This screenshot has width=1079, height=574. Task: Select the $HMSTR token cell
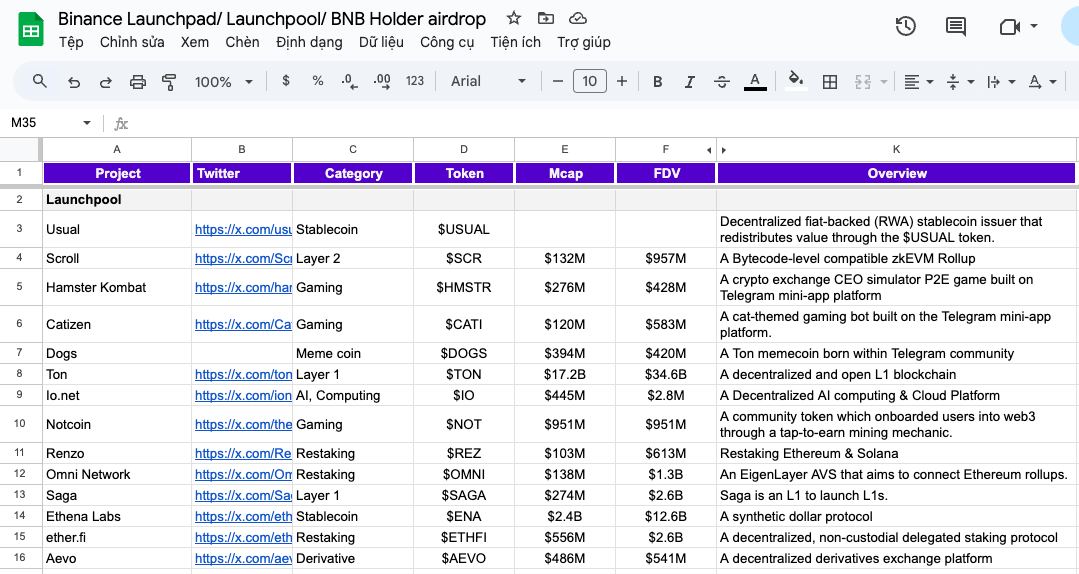[464, 288]
